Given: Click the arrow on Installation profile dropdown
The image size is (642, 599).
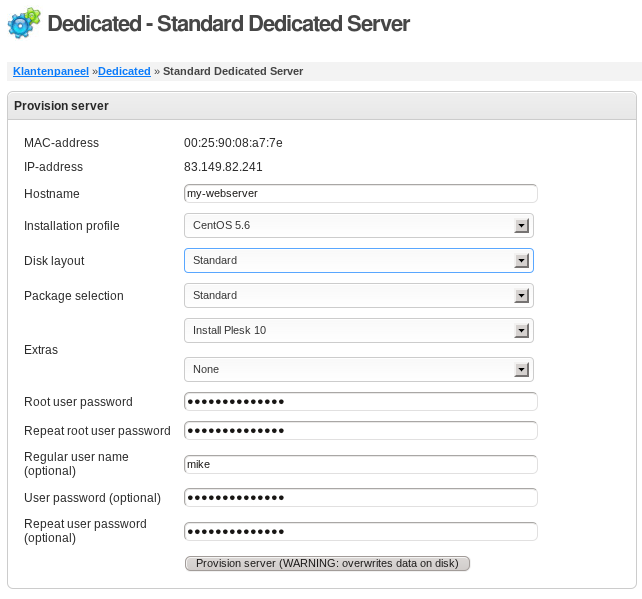Looking at the screenshot, I should [522, 226].
